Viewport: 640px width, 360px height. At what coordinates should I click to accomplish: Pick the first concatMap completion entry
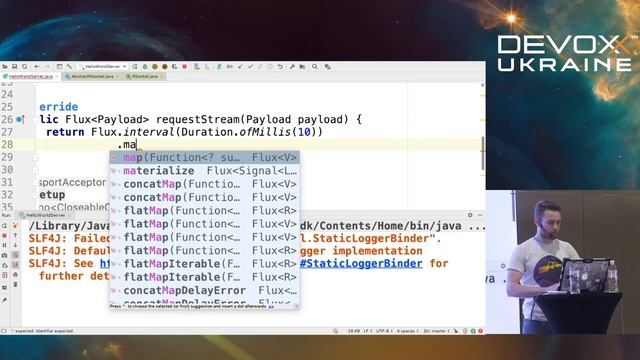click(x=204, y=184)
